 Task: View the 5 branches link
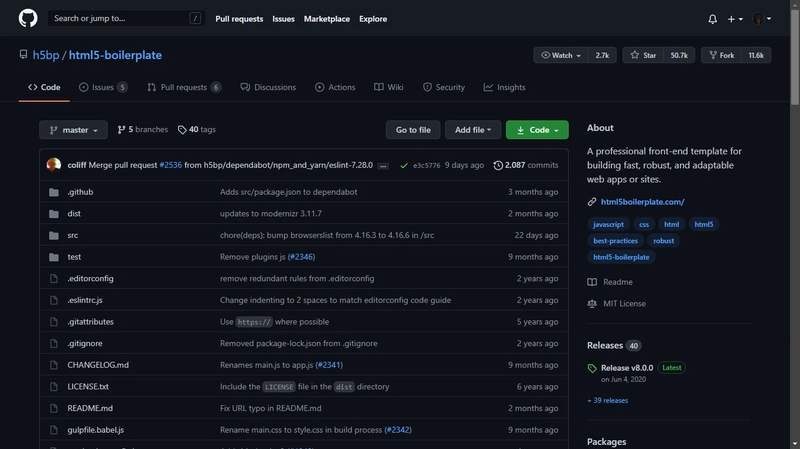[143, 130]
